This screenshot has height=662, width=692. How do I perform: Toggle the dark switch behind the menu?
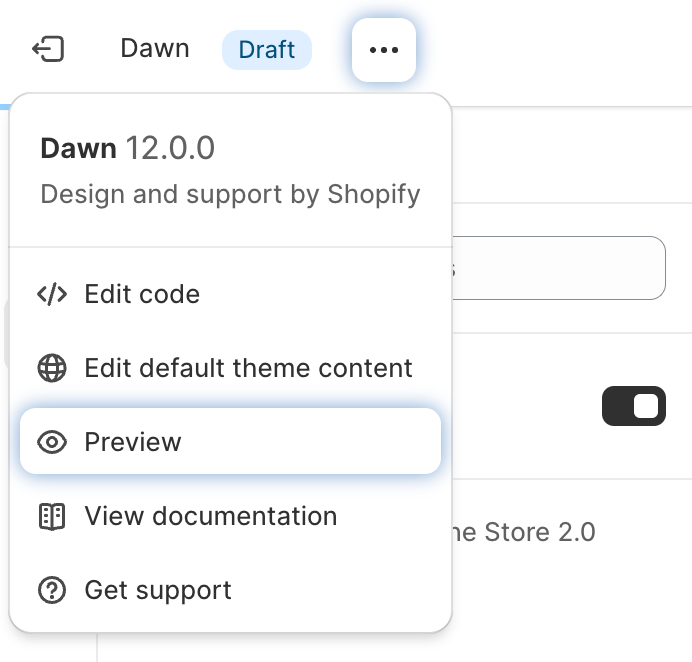[634, 406]
